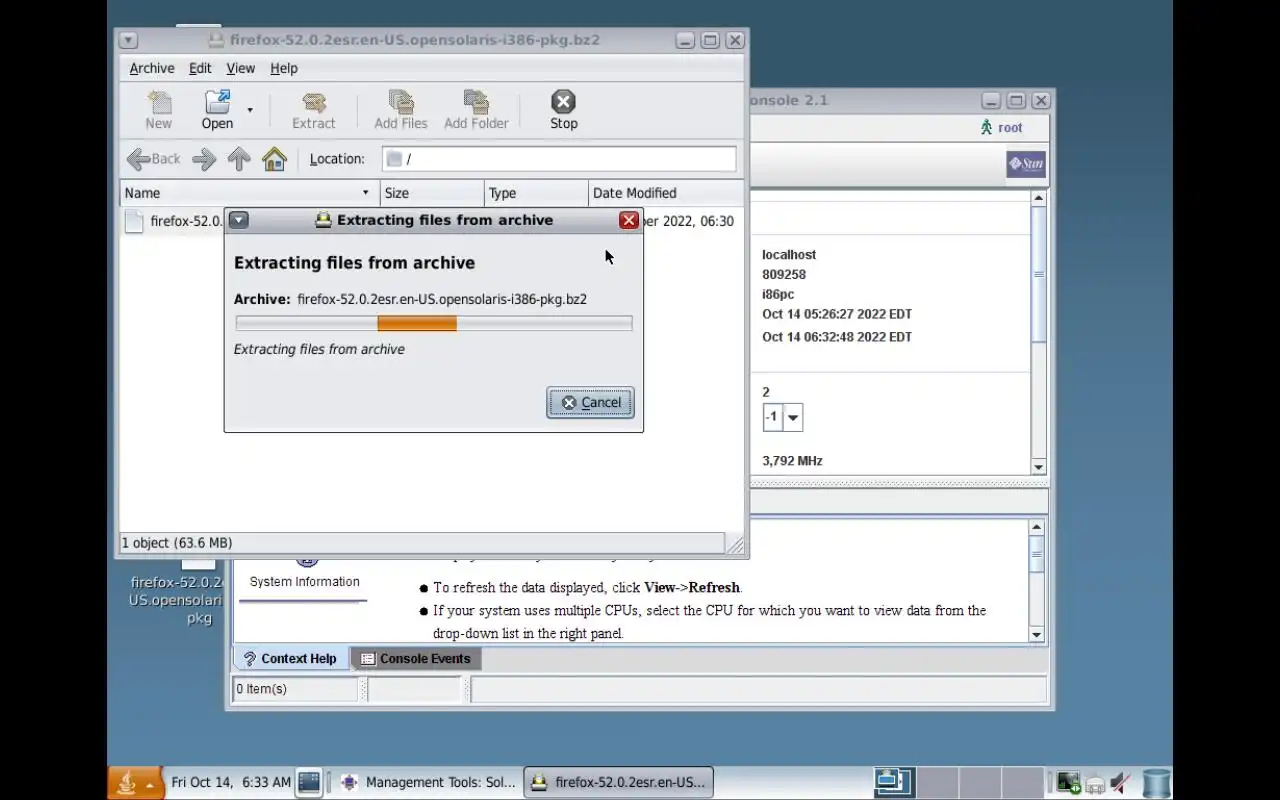Viewport: 1280px width, 800px height.
Task: Open the Edit menu
Action: pyautogui.click(x=200, y=68)
